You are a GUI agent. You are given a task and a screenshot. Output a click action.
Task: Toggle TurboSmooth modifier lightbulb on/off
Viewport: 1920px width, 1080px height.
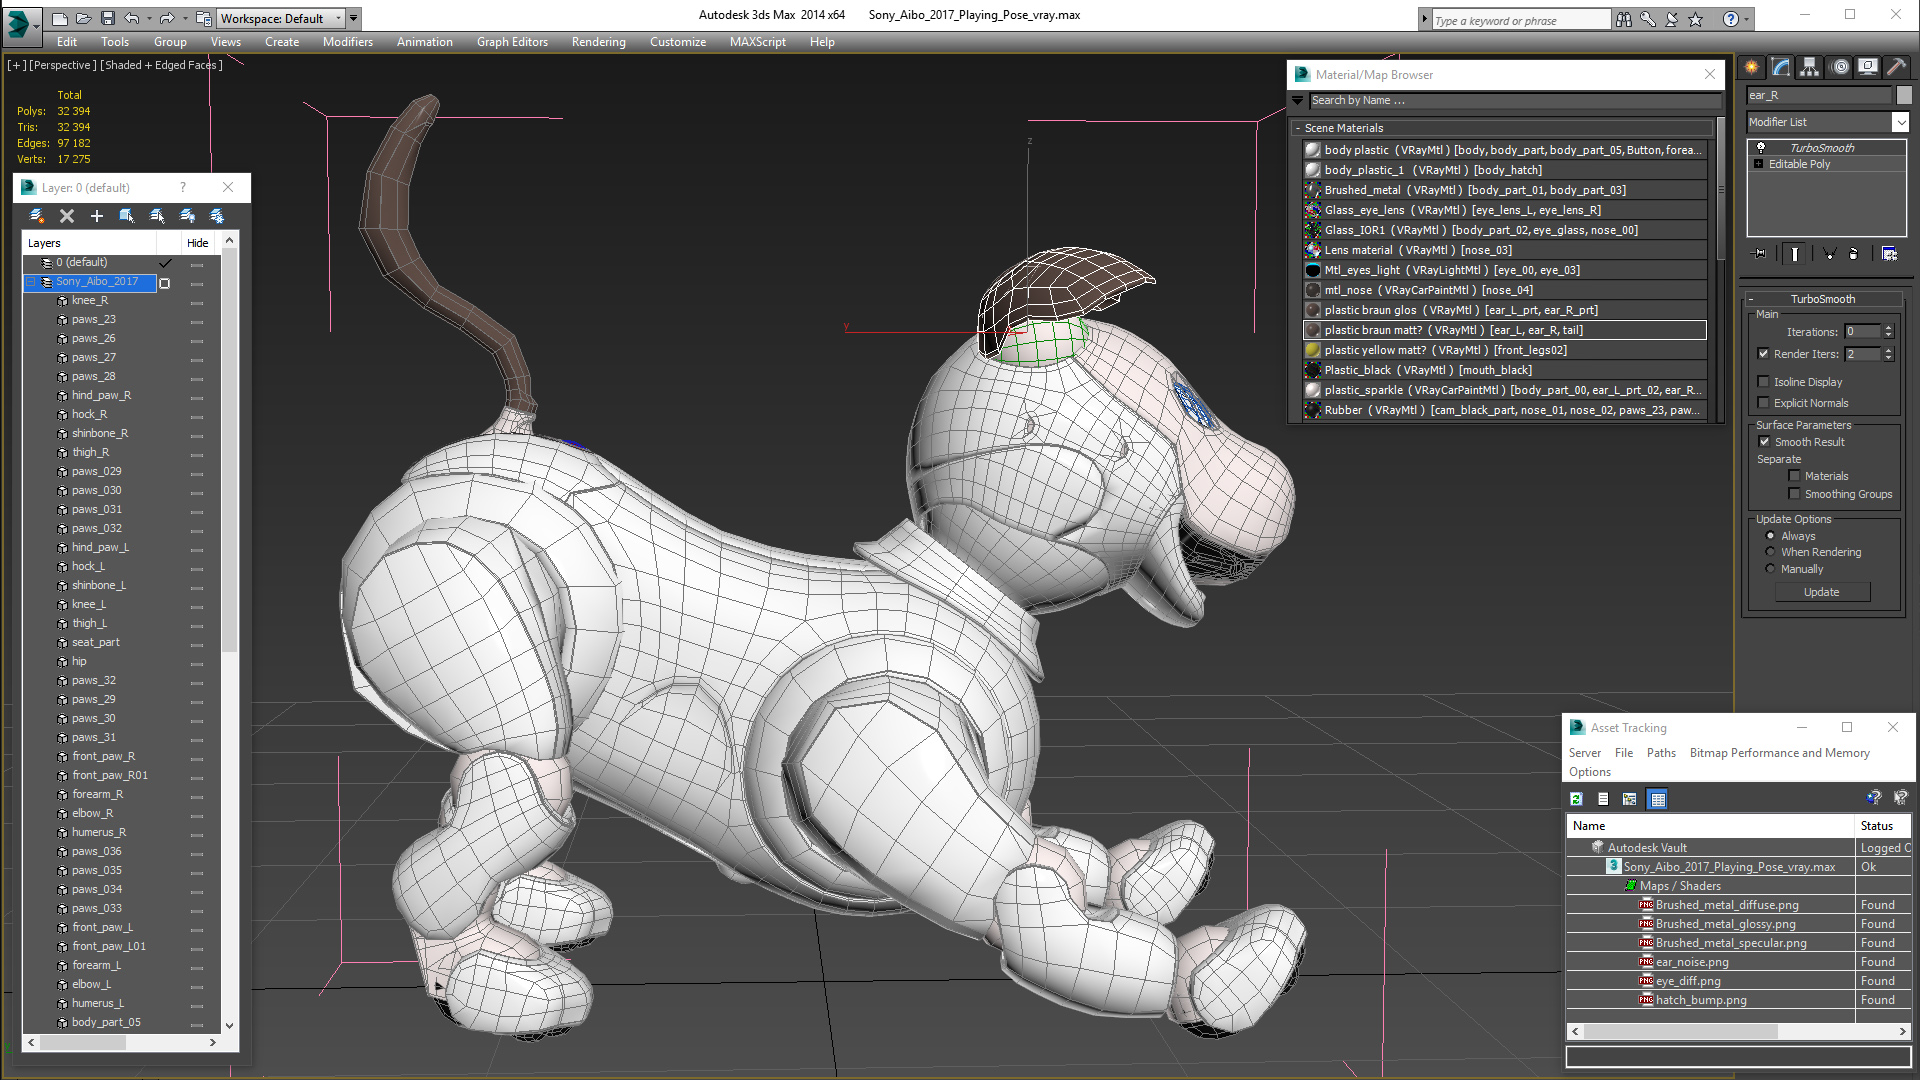1760,148
